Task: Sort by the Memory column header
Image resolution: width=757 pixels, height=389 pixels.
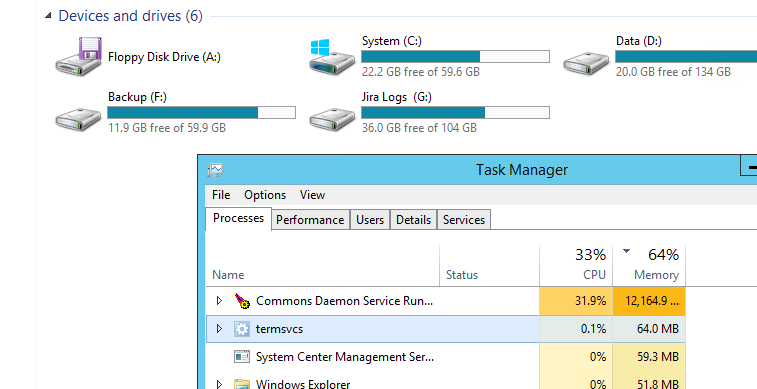Action: (649, 265)
